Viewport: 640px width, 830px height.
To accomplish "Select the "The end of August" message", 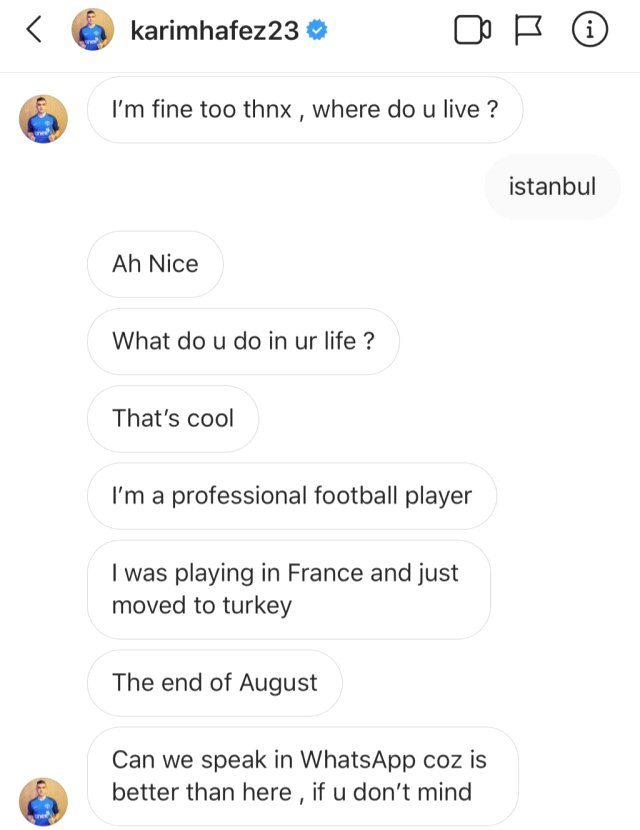I will (214, 683).
